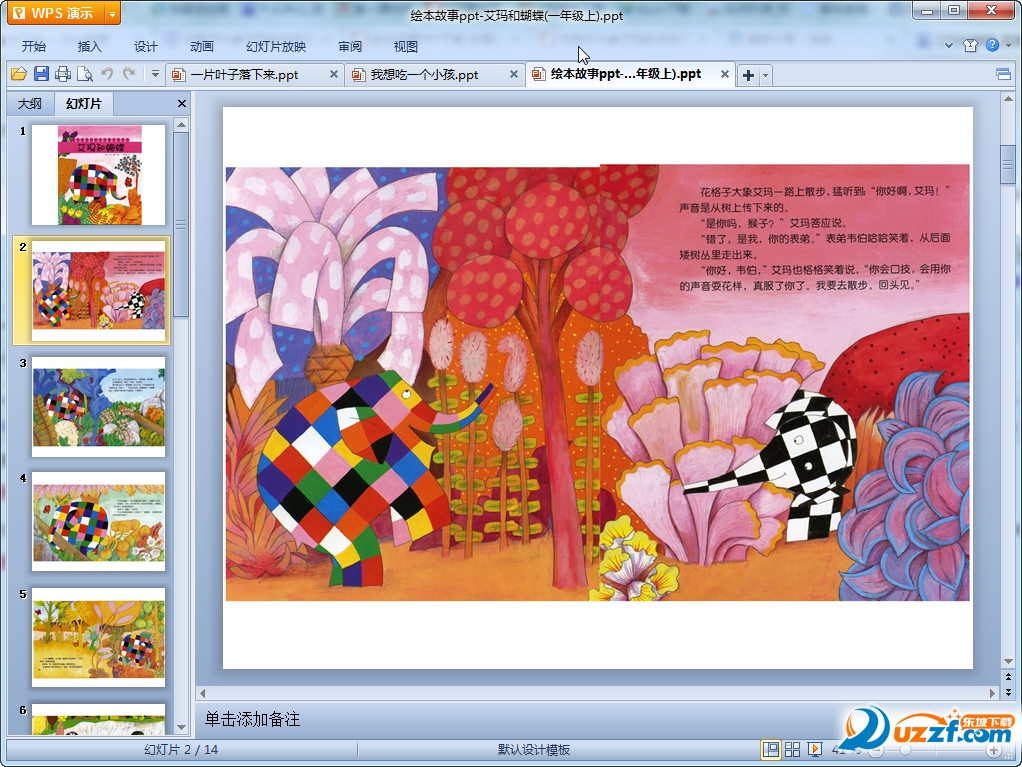Open the 视图 ribbon tab
Viewport: 1022px width, 767px height.
coord(405,46)
